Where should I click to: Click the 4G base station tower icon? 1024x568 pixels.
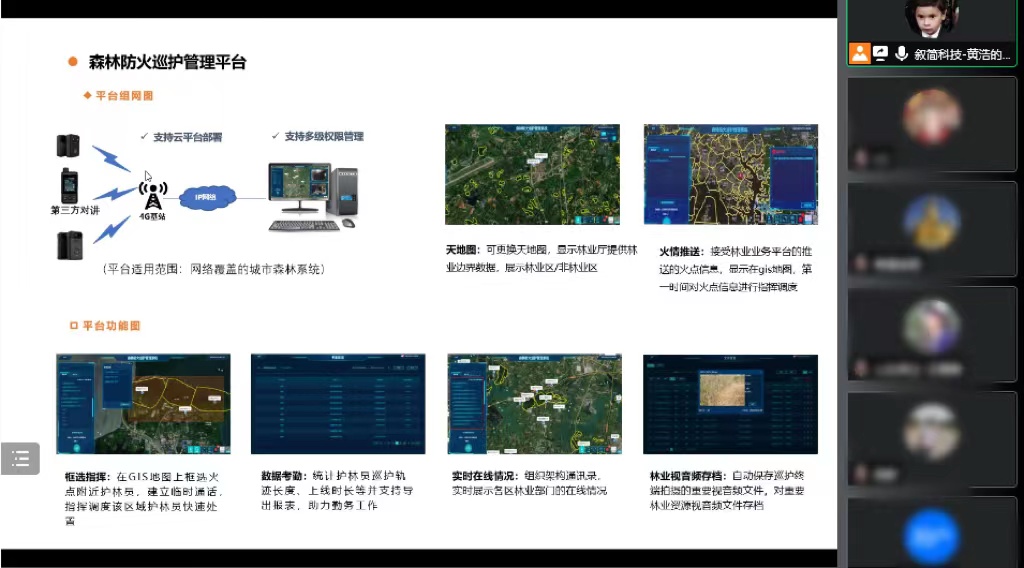click(153, 193)
